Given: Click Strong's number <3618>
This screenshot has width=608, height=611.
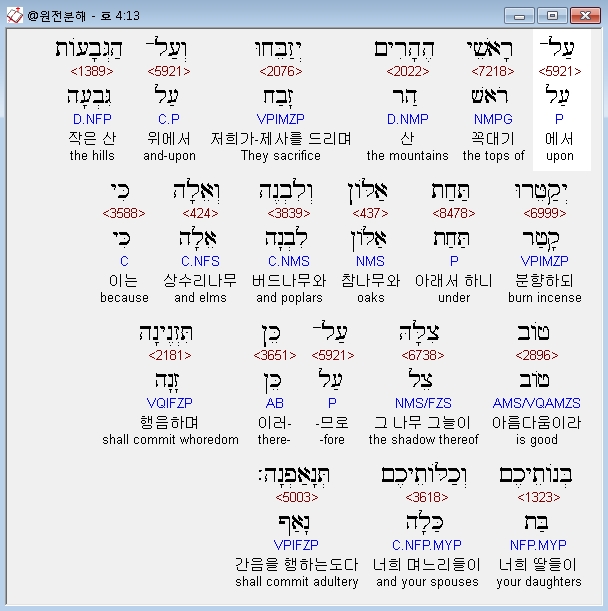Looking at the screenshot, I should [x=427, y=497].
